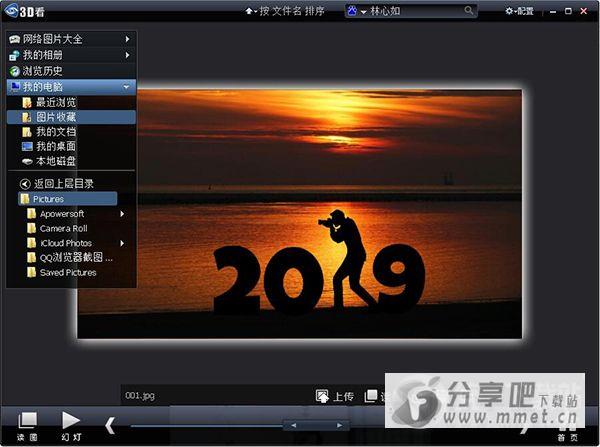Open the 本地磁盘 local disk entry
600x447 pixels.
(71, 161)
